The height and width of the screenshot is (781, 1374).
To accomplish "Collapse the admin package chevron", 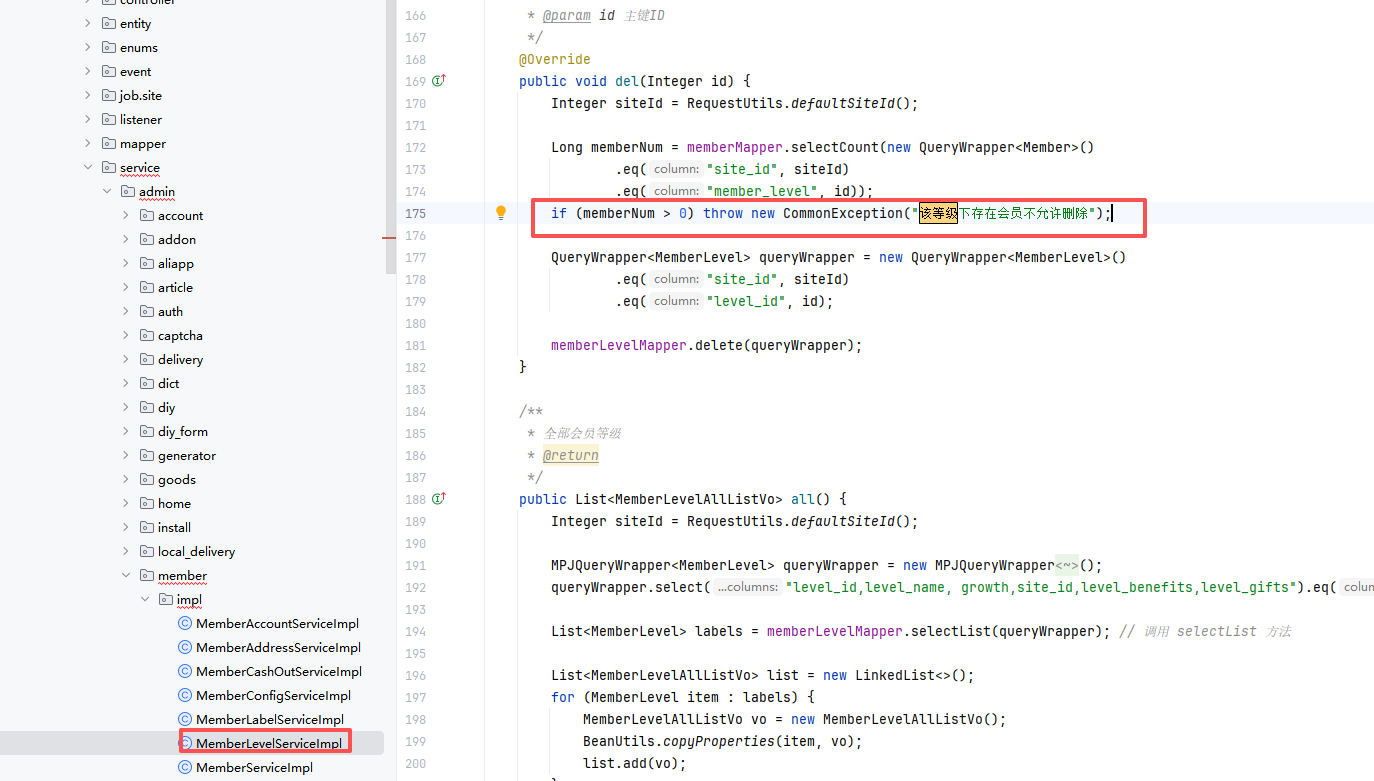I will click(107, 191).
